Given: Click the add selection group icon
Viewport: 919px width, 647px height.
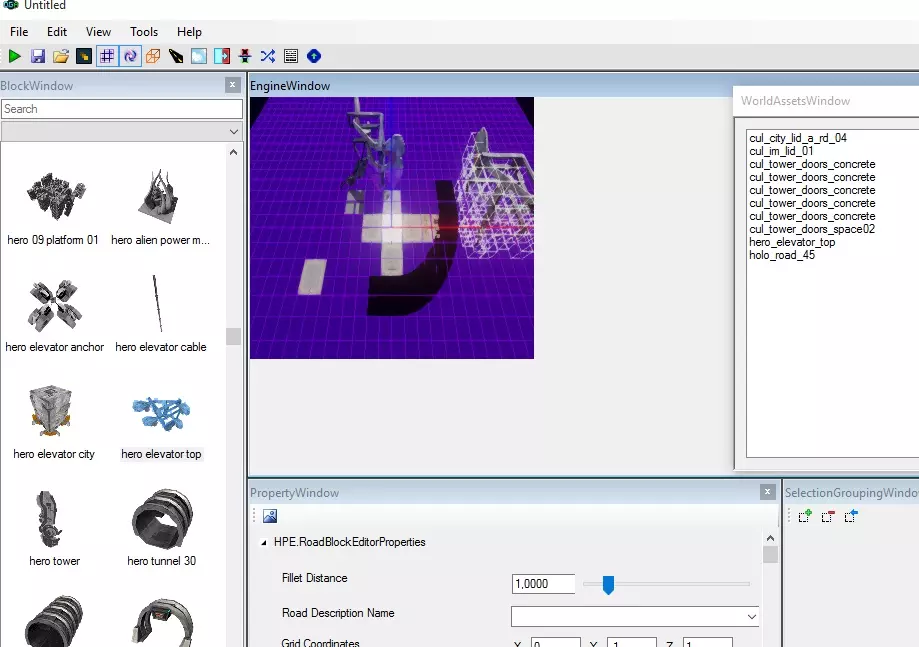Looking at the screenshot, I should coord(805,516).
